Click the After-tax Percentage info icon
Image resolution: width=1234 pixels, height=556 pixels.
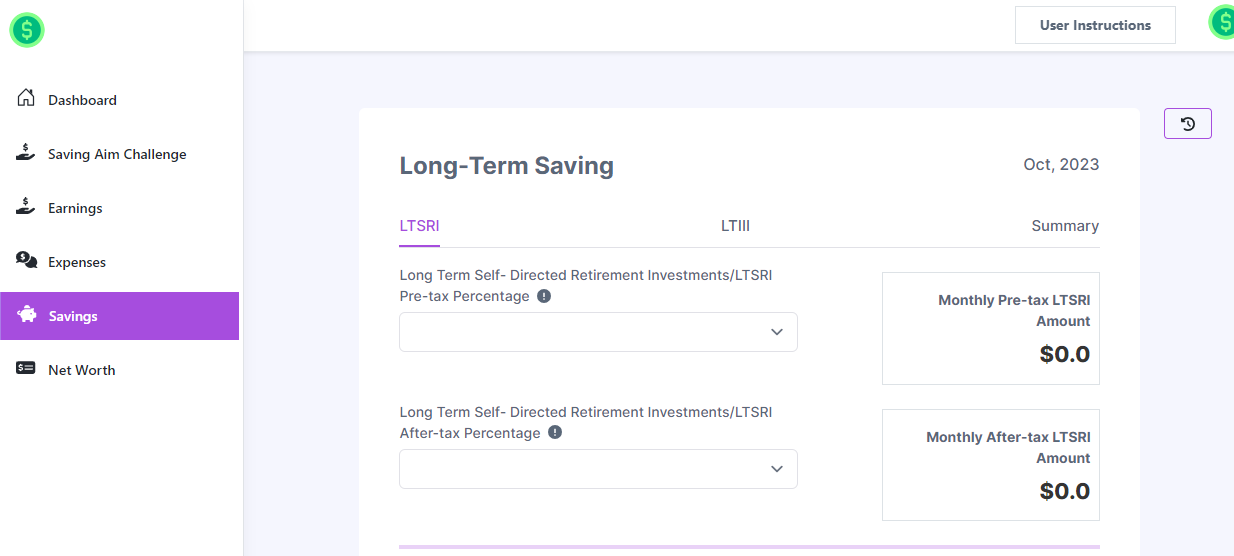tap(555, 433)
